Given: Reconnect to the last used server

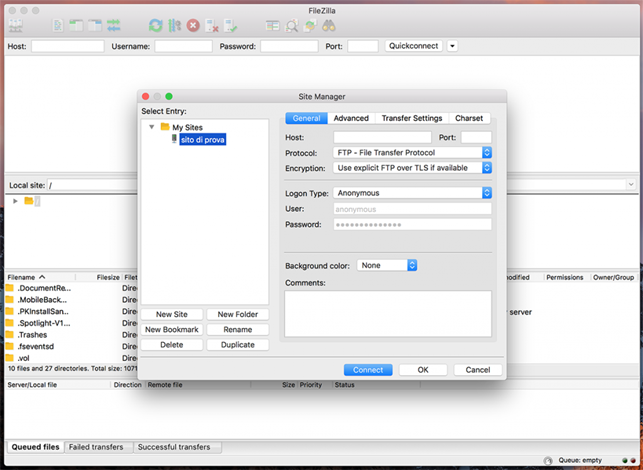Looking at the screenshot, I should [230, 26].
